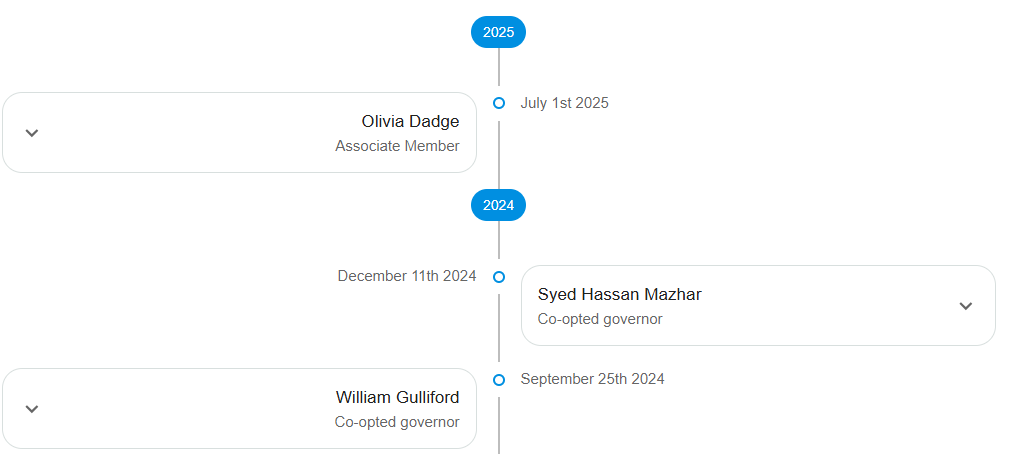The image size is (1009, 454).
Task: Click the July 1st 2025 date label
Action: 564,103
